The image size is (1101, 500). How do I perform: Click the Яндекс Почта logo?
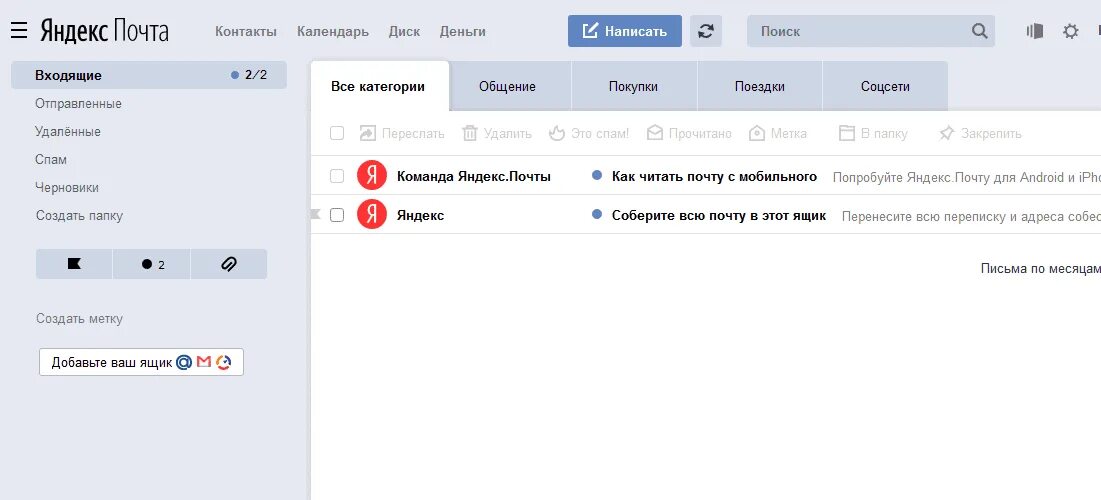(x=104, y=31)
